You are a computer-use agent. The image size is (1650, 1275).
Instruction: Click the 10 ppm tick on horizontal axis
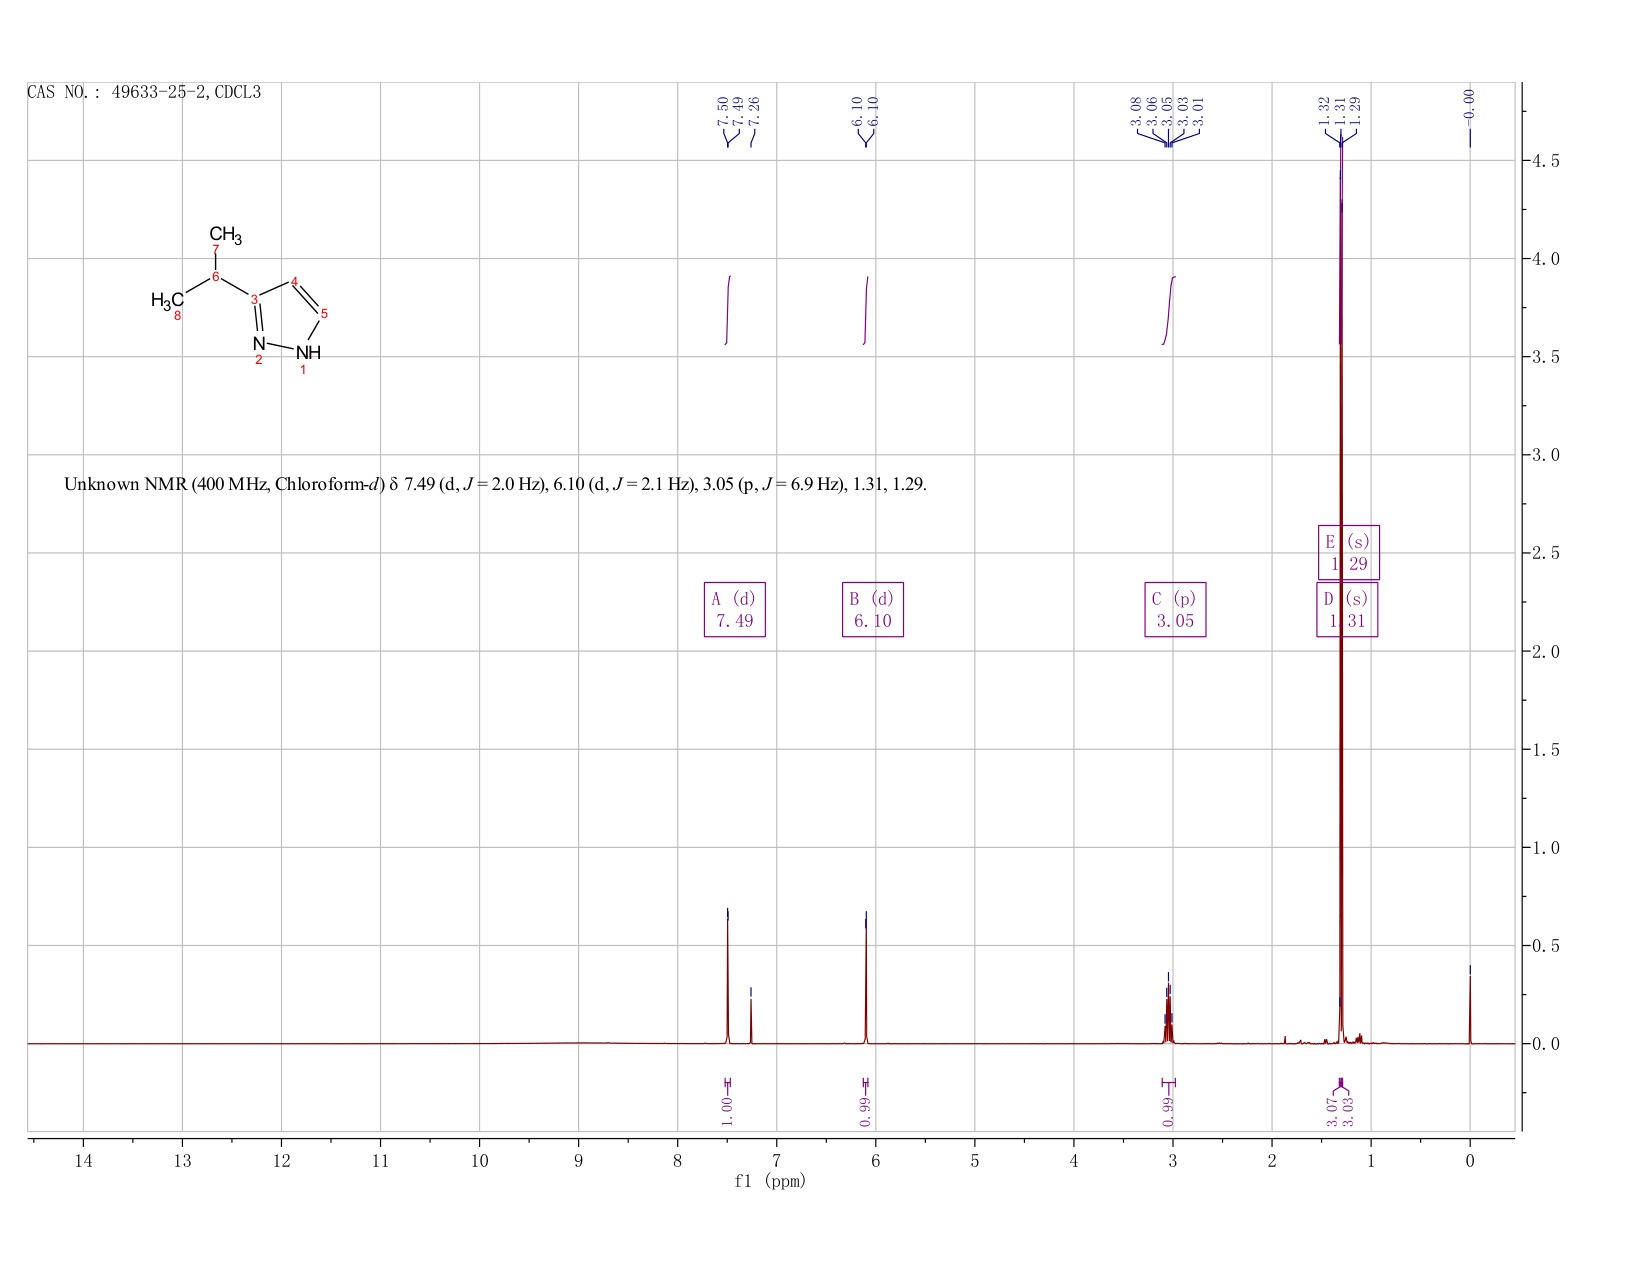[x=479, y=1160]
